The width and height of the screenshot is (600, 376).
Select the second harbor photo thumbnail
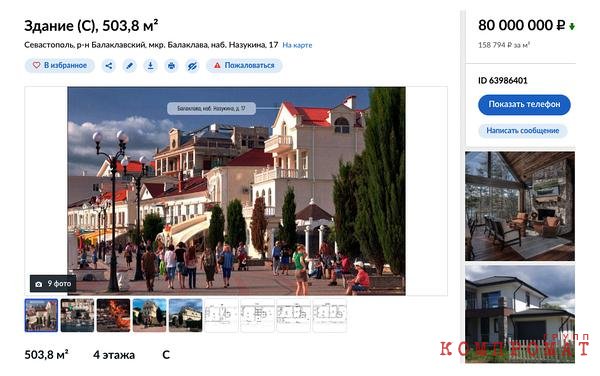(77, 315)
